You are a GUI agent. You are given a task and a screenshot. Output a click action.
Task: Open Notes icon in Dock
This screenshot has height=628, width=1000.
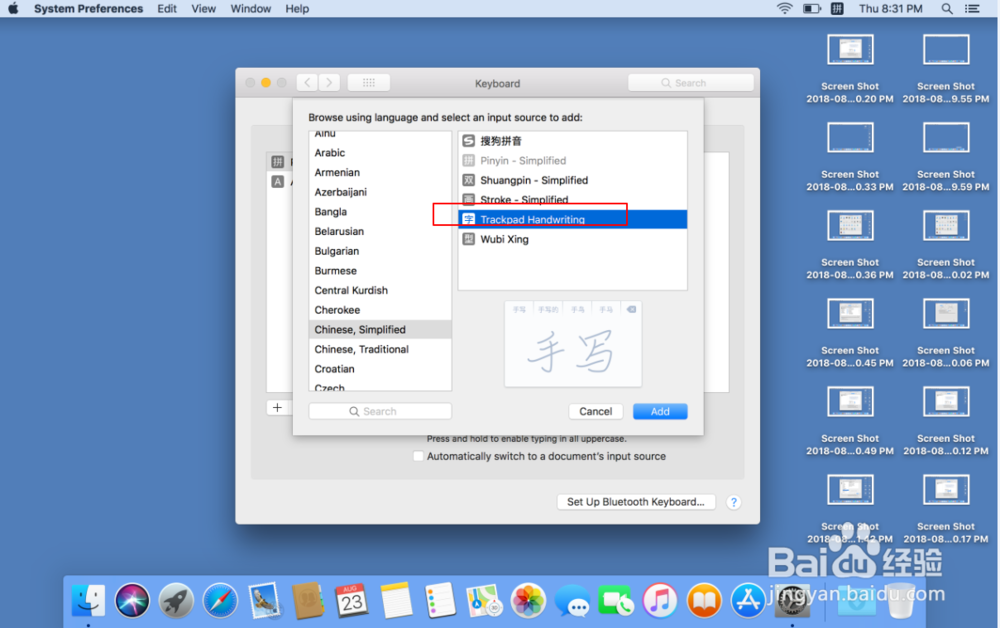click(396, 600)
